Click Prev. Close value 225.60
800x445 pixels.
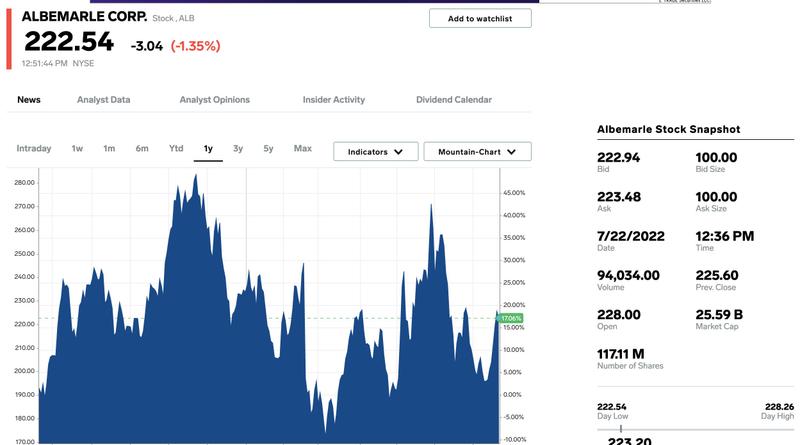click(x=717, y=276)
